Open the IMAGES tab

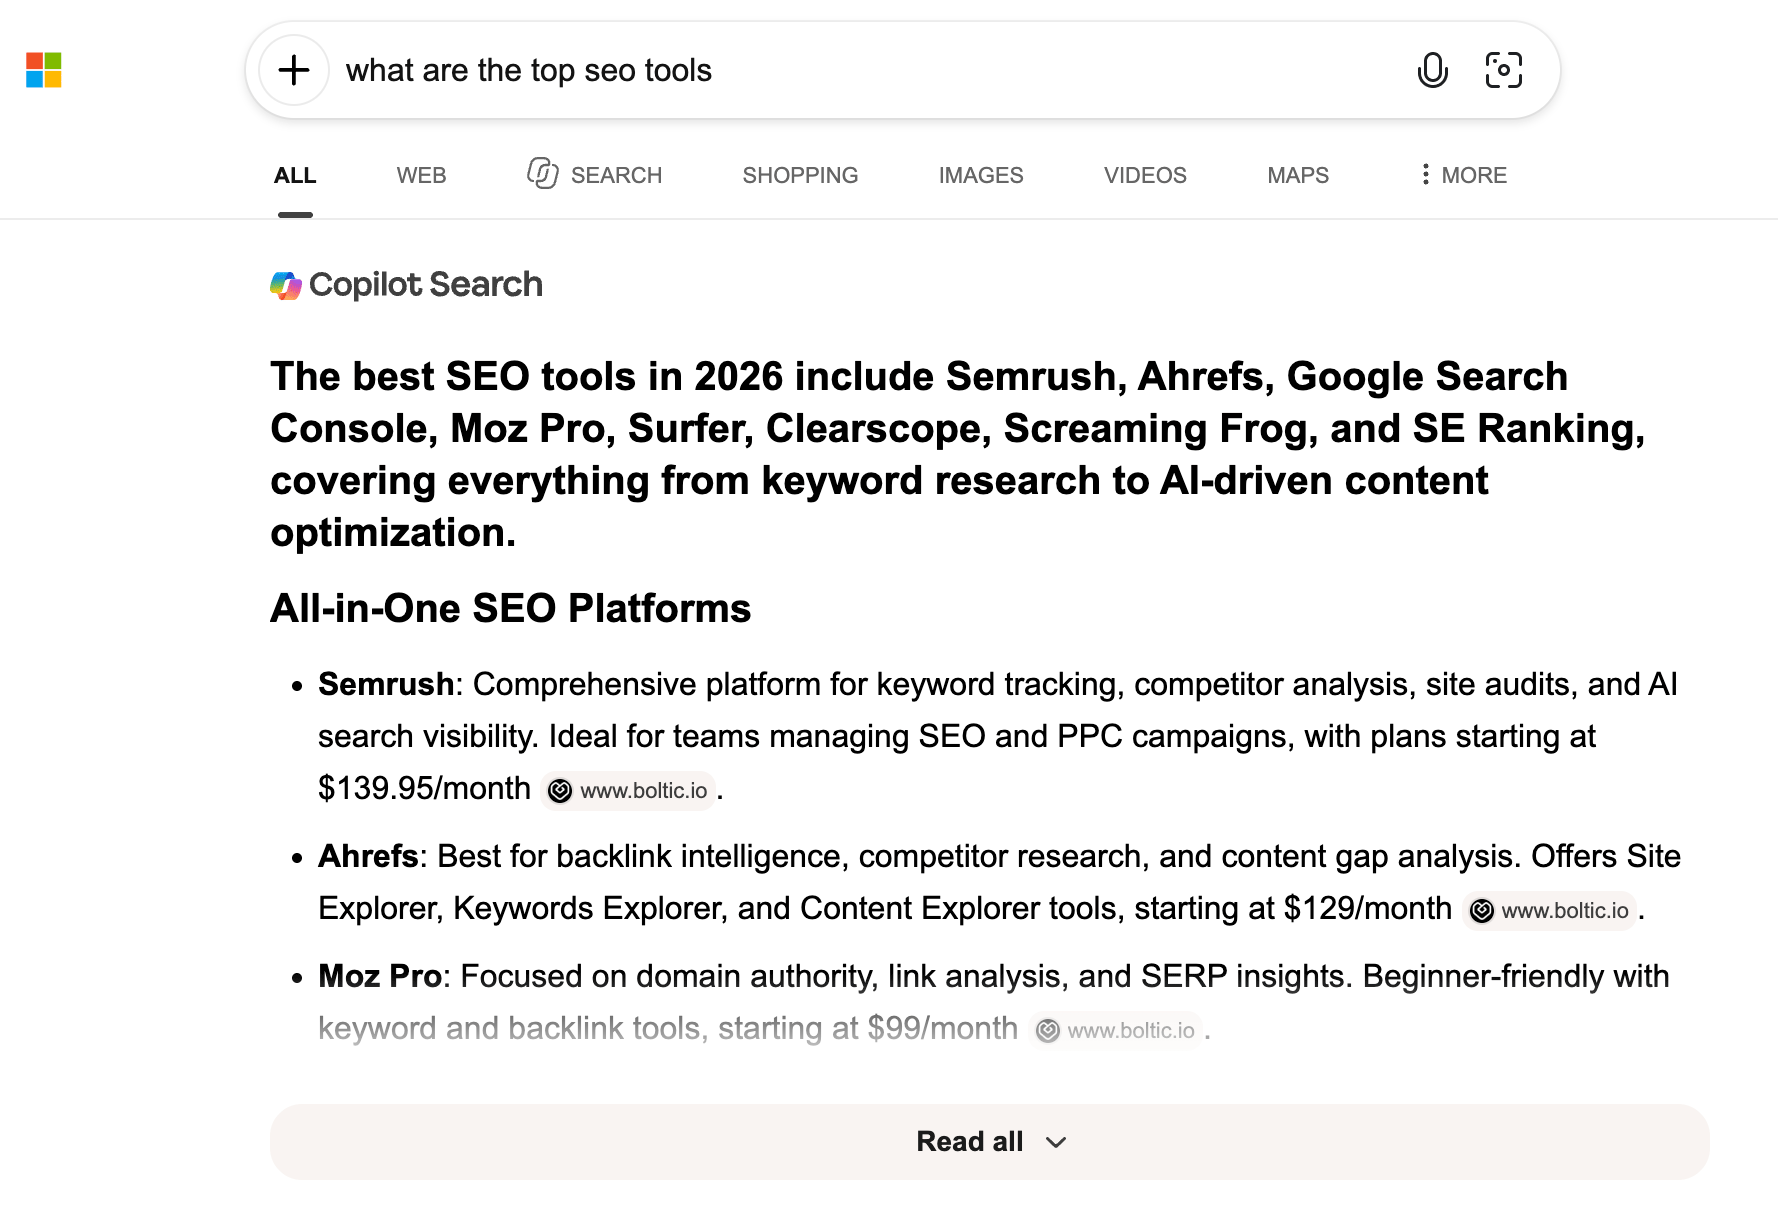pyautogui.click(x=981, y=175)
